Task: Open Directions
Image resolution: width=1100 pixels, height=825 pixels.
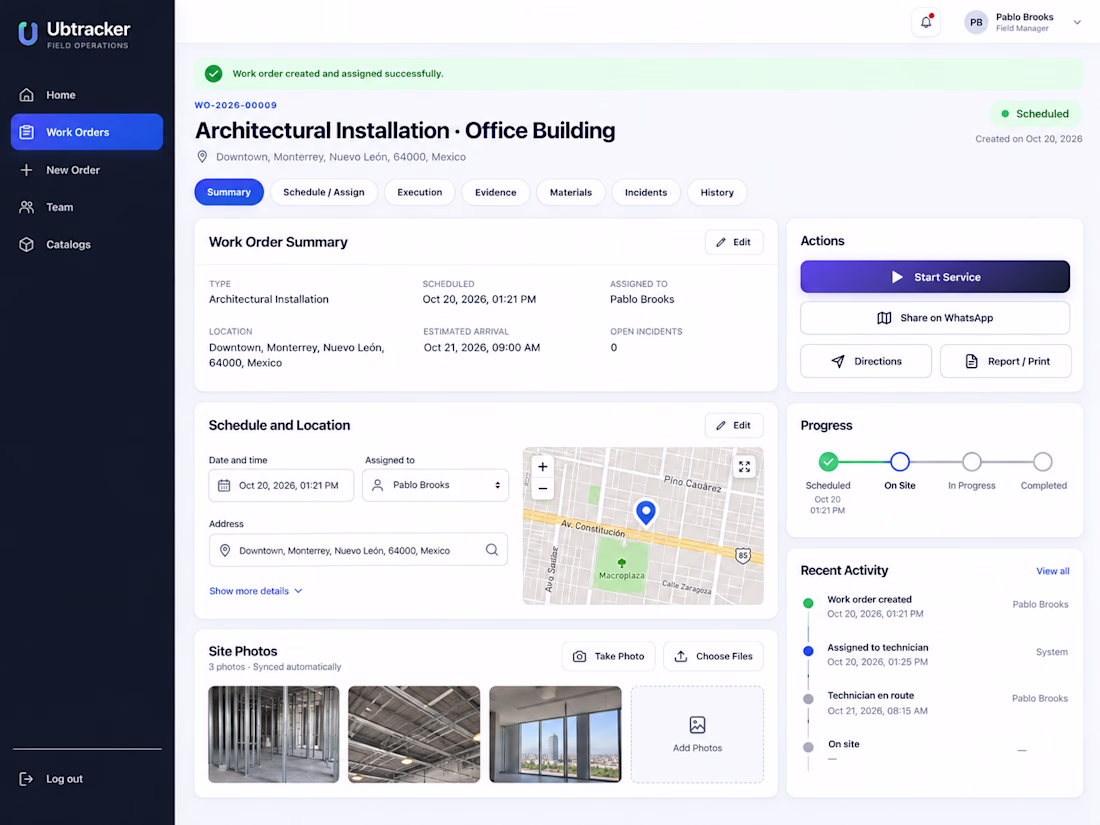Action: 866,361
